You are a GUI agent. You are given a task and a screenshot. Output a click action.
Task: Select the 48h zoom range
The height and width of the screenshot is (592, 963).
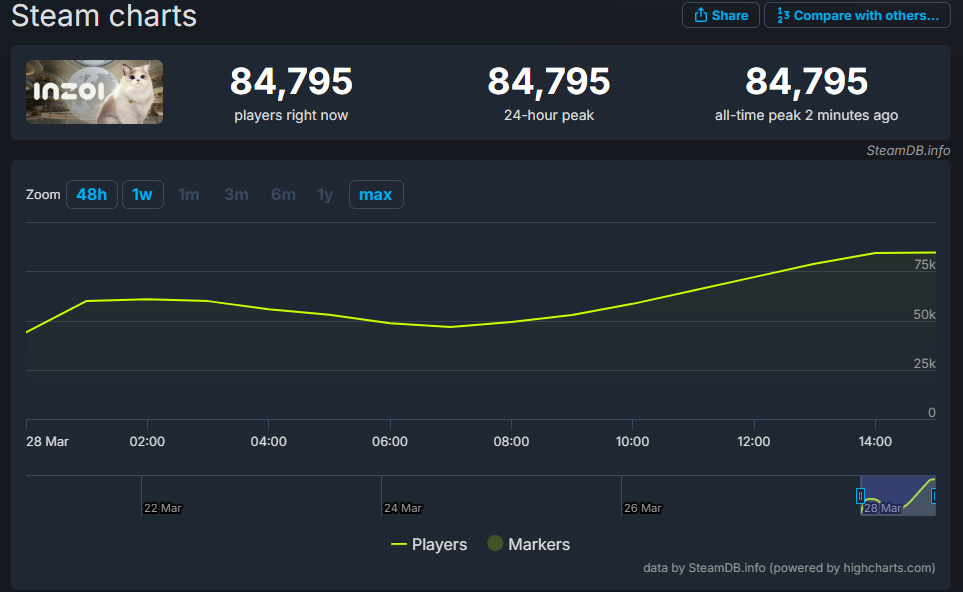(x=92, y=195)
